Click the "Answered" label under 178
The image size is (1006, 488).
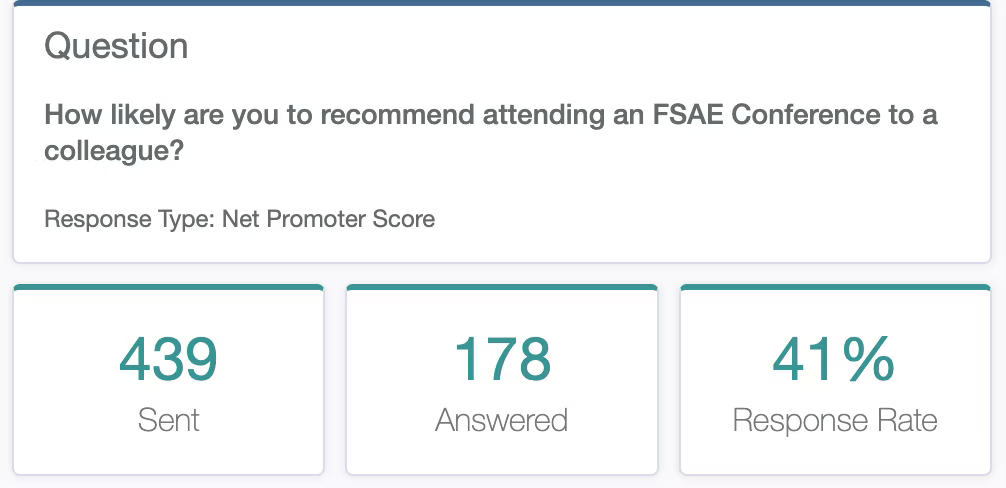pyautogui.click(x=502, y=421)
